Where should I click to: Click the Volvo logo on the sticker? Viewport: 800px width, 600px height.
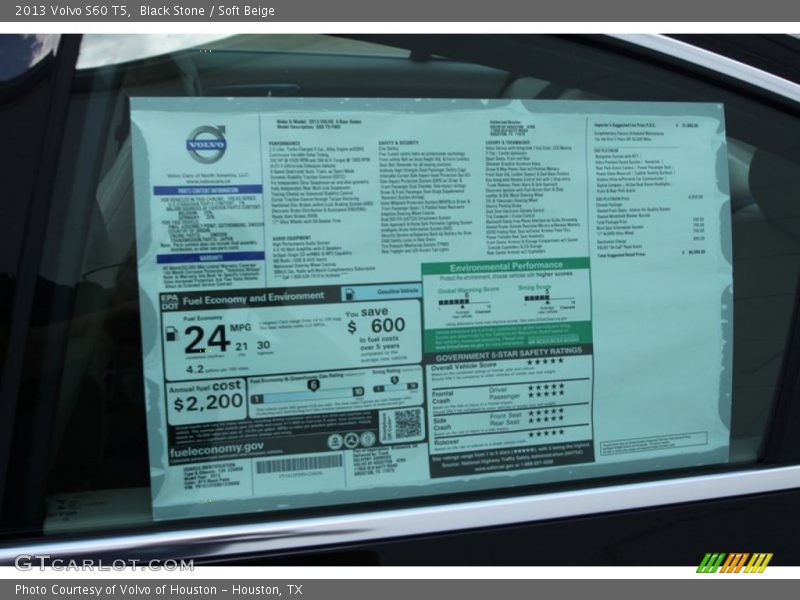[x=206, y=144]
